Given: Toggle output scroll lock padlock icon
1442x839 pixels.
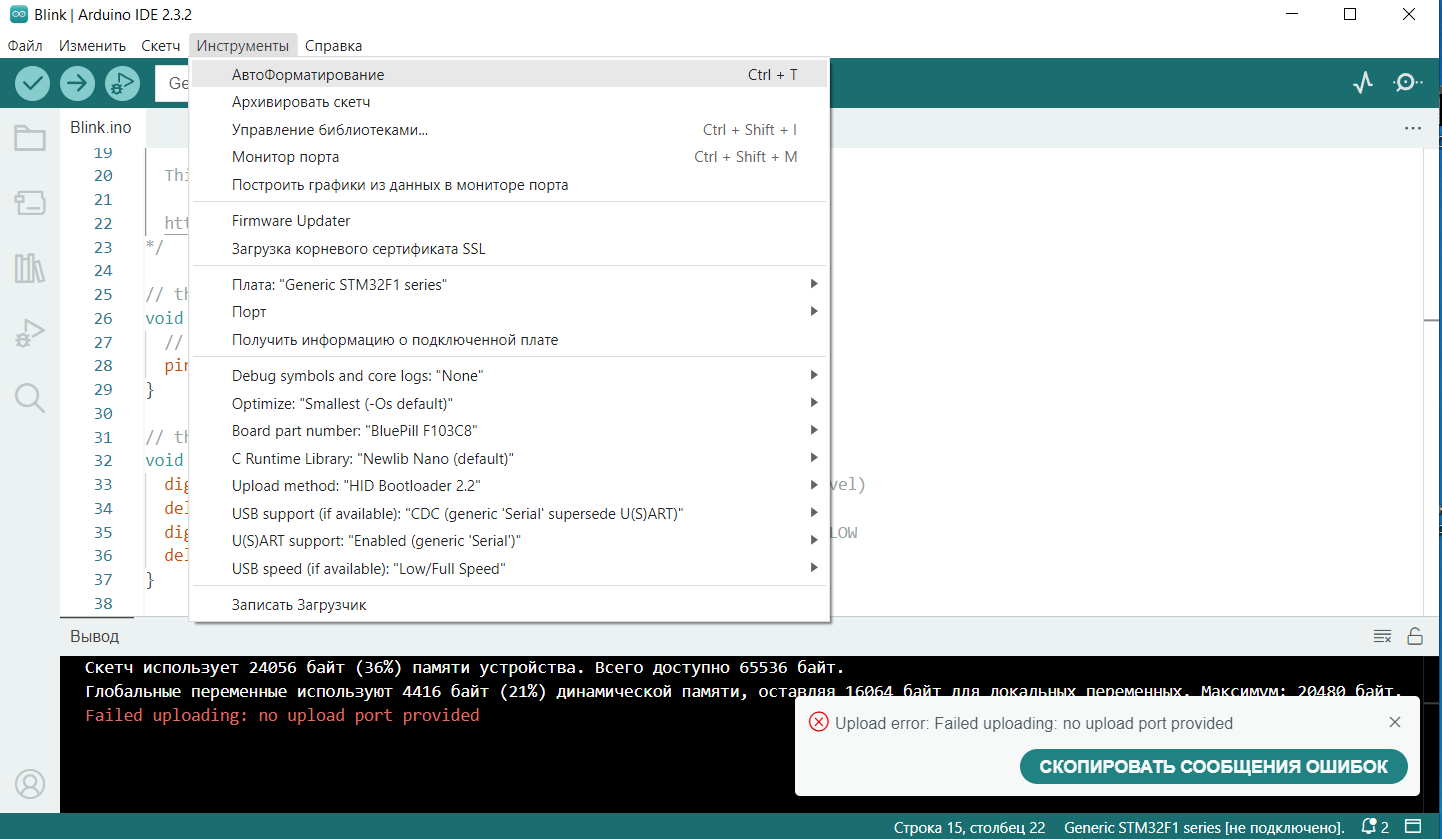Looking at the screenshot, I should click(1415, 636).
